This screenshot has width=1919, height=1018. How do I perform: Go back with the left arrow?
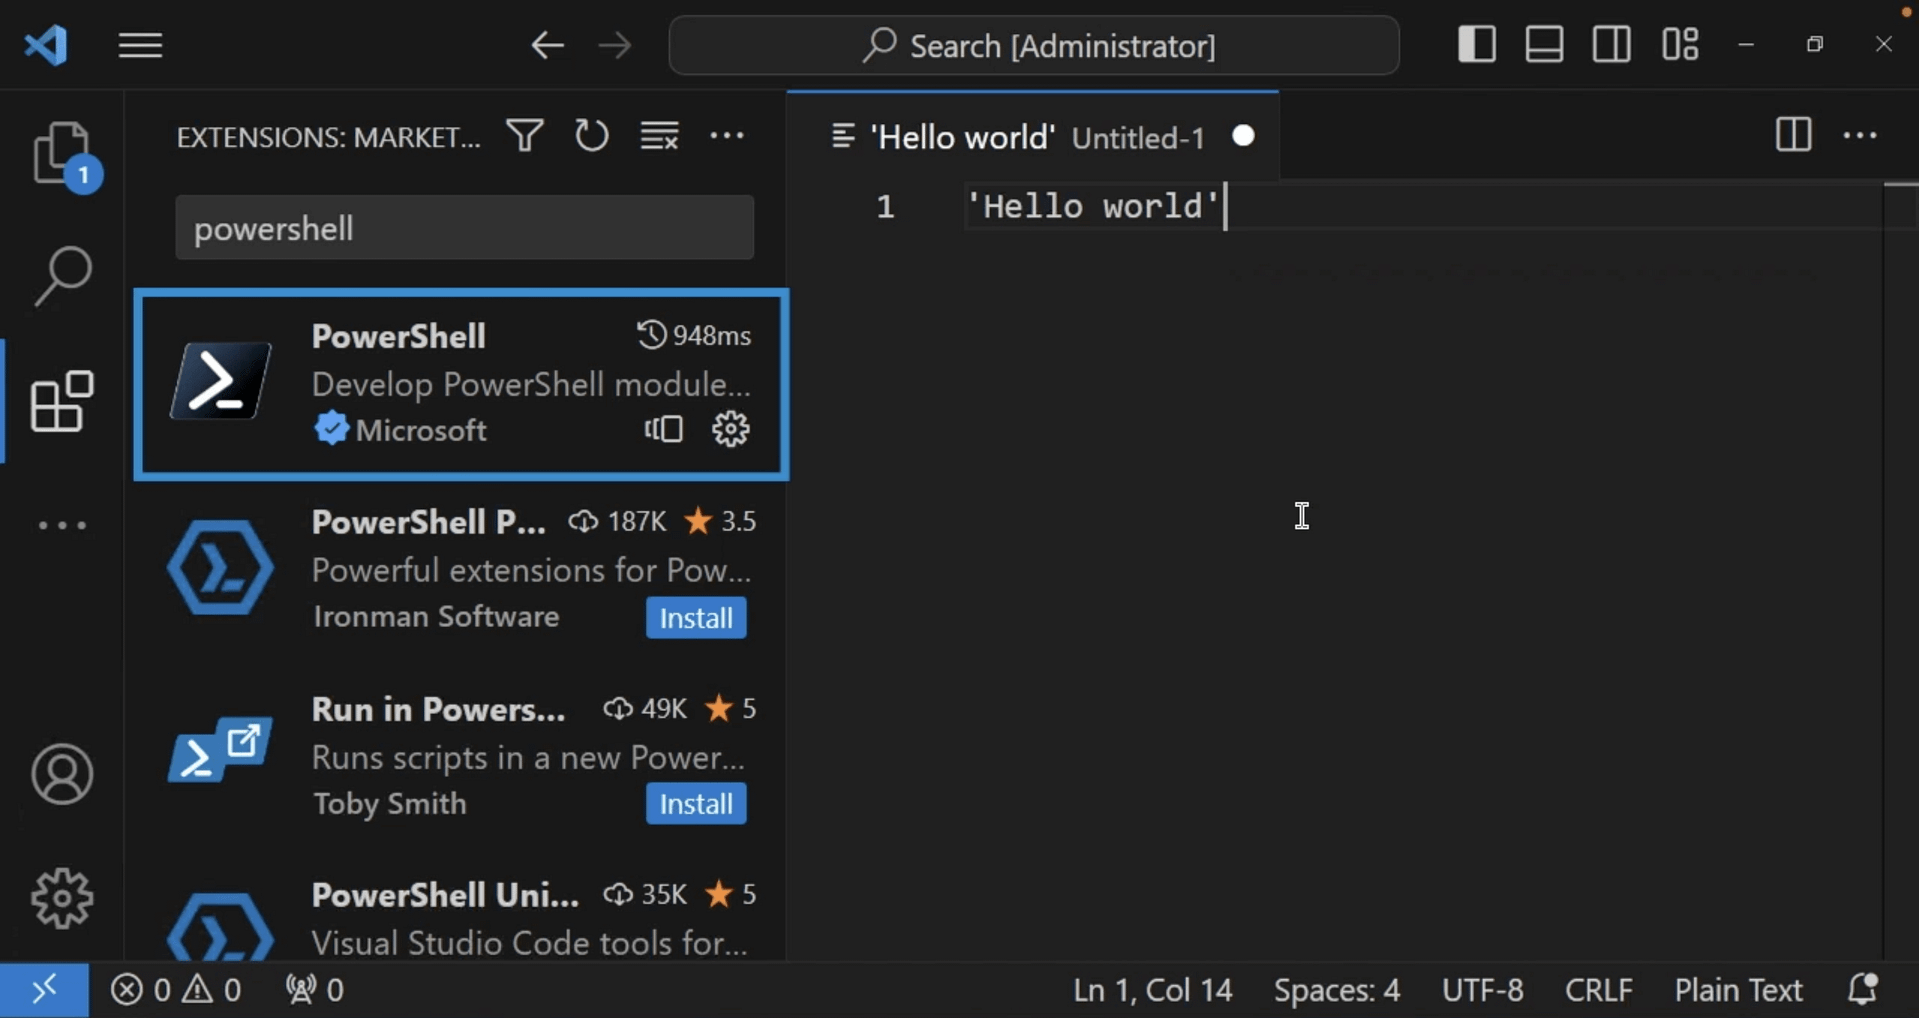[547, 45]
